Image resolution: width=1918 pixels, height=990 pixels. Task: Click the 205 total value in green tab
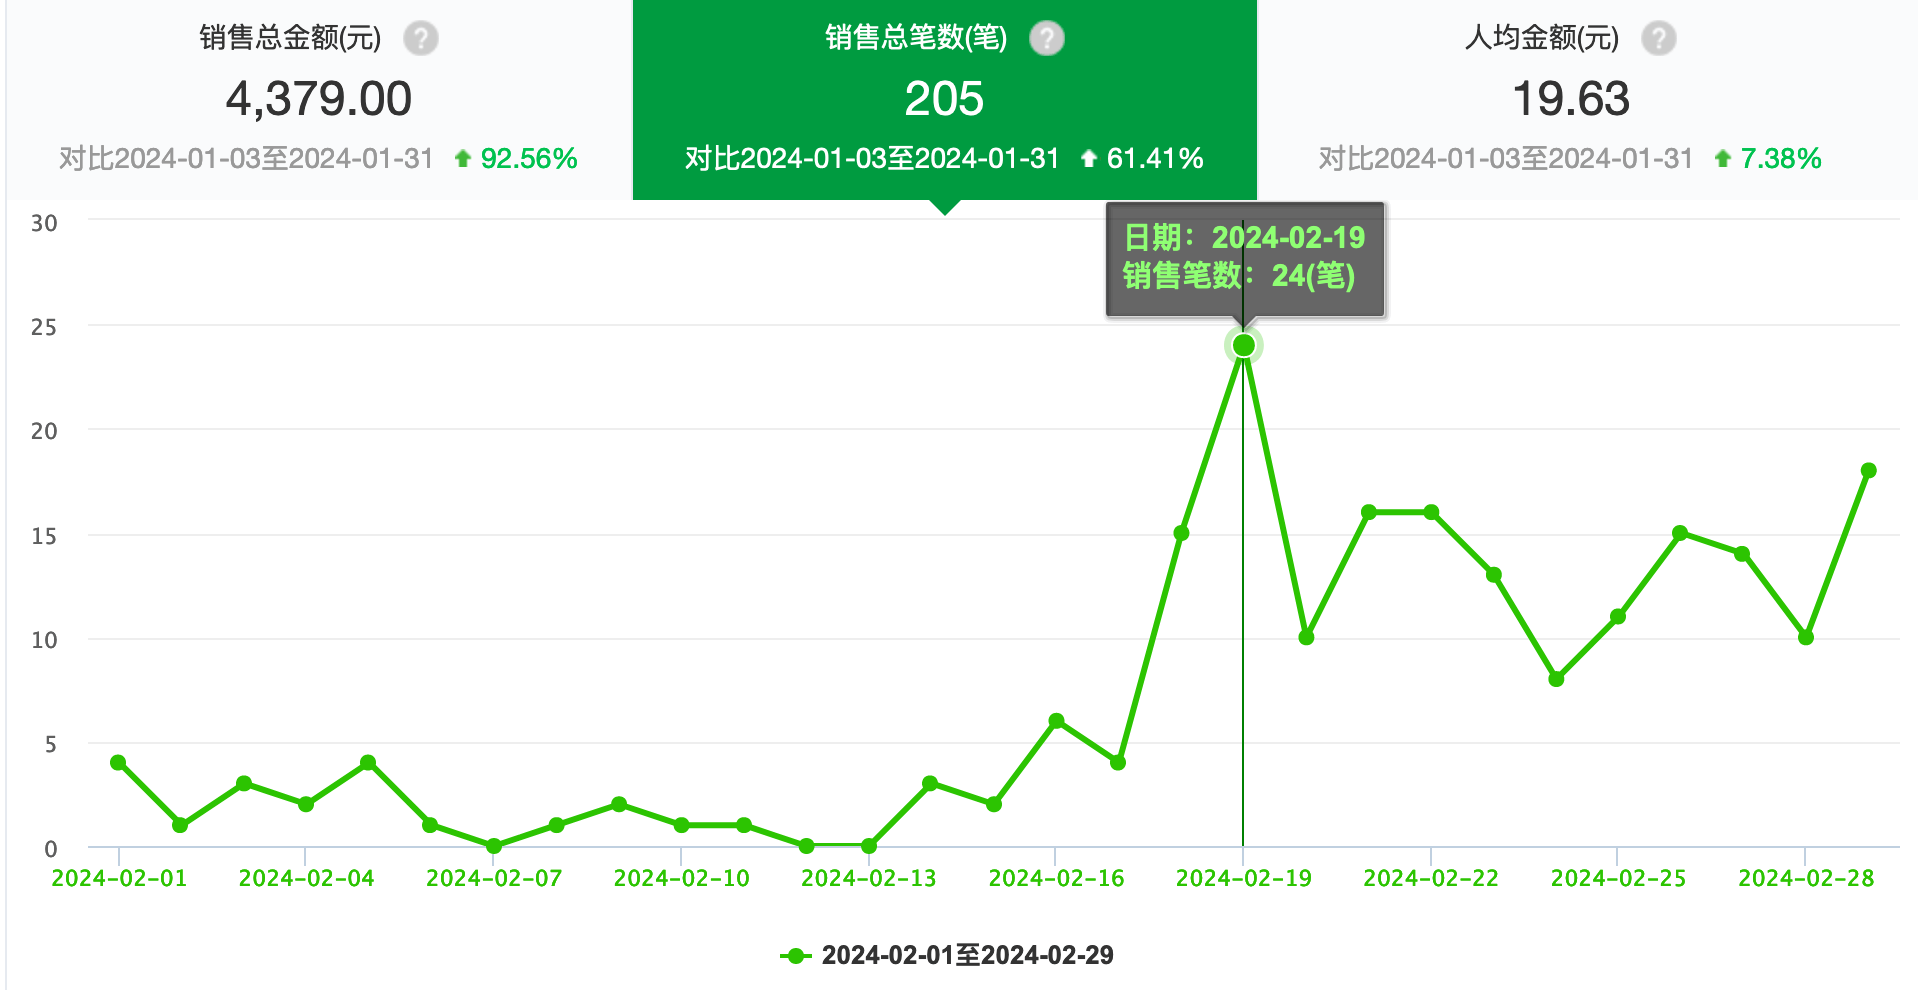[x=944, y=99]
